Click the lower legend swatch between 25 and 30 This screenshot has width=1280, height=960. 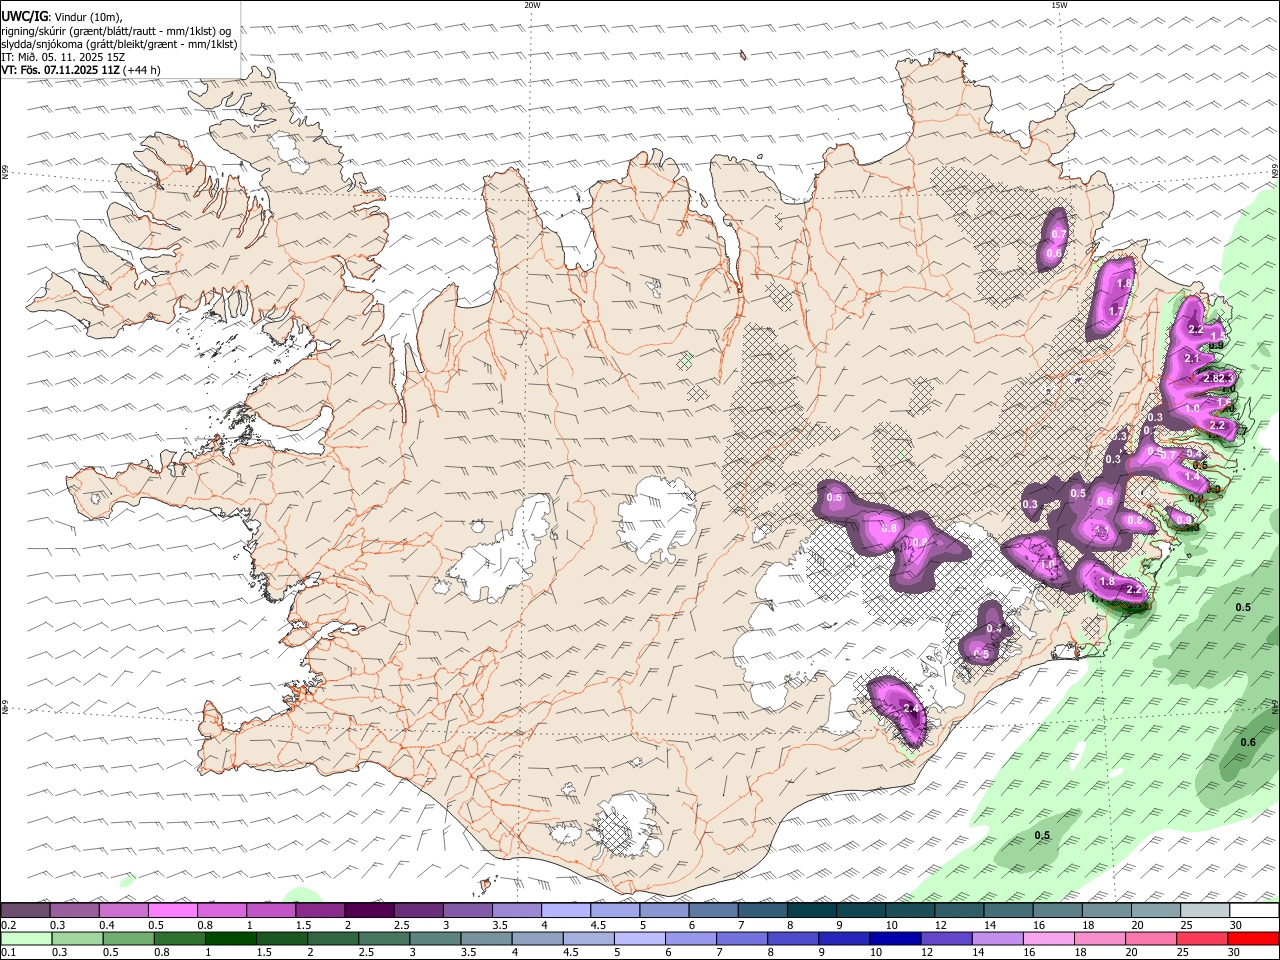(x=1202, y=939)
